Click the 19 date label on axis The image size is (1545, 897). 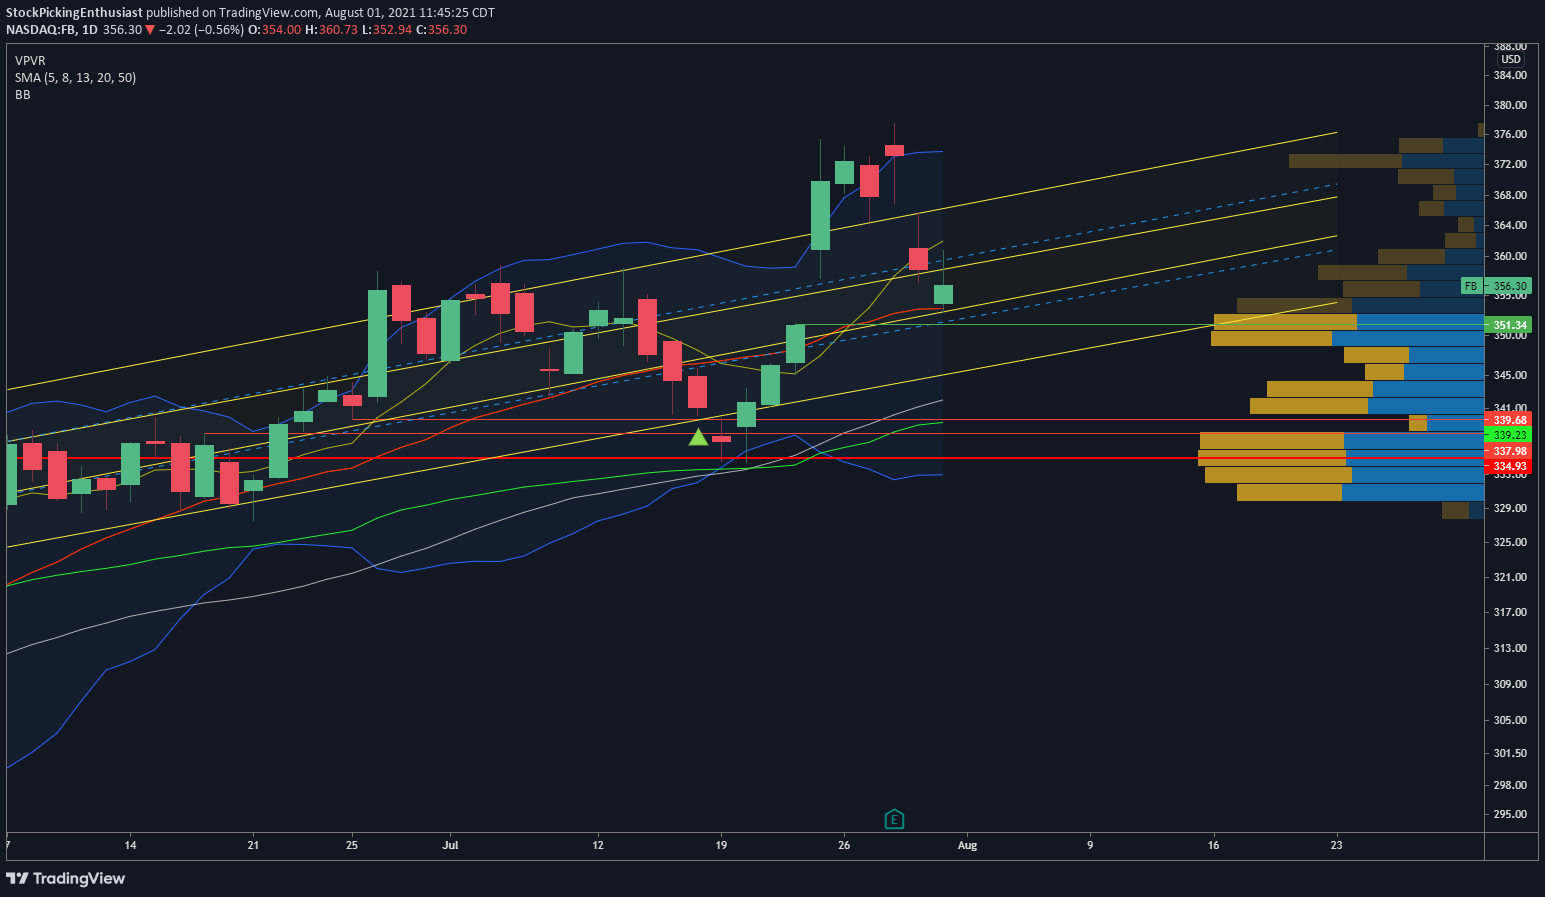click(721, 845)
